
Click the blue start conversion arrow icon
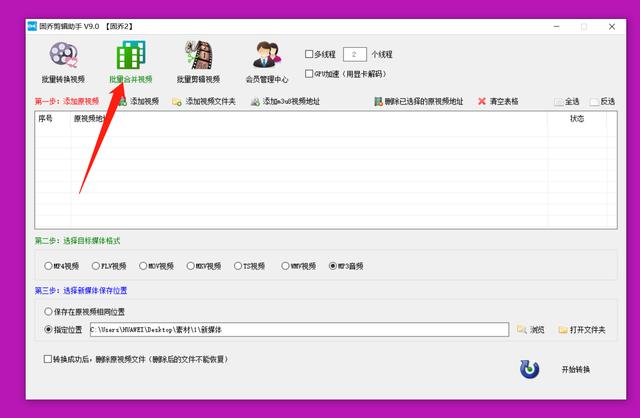529,369
